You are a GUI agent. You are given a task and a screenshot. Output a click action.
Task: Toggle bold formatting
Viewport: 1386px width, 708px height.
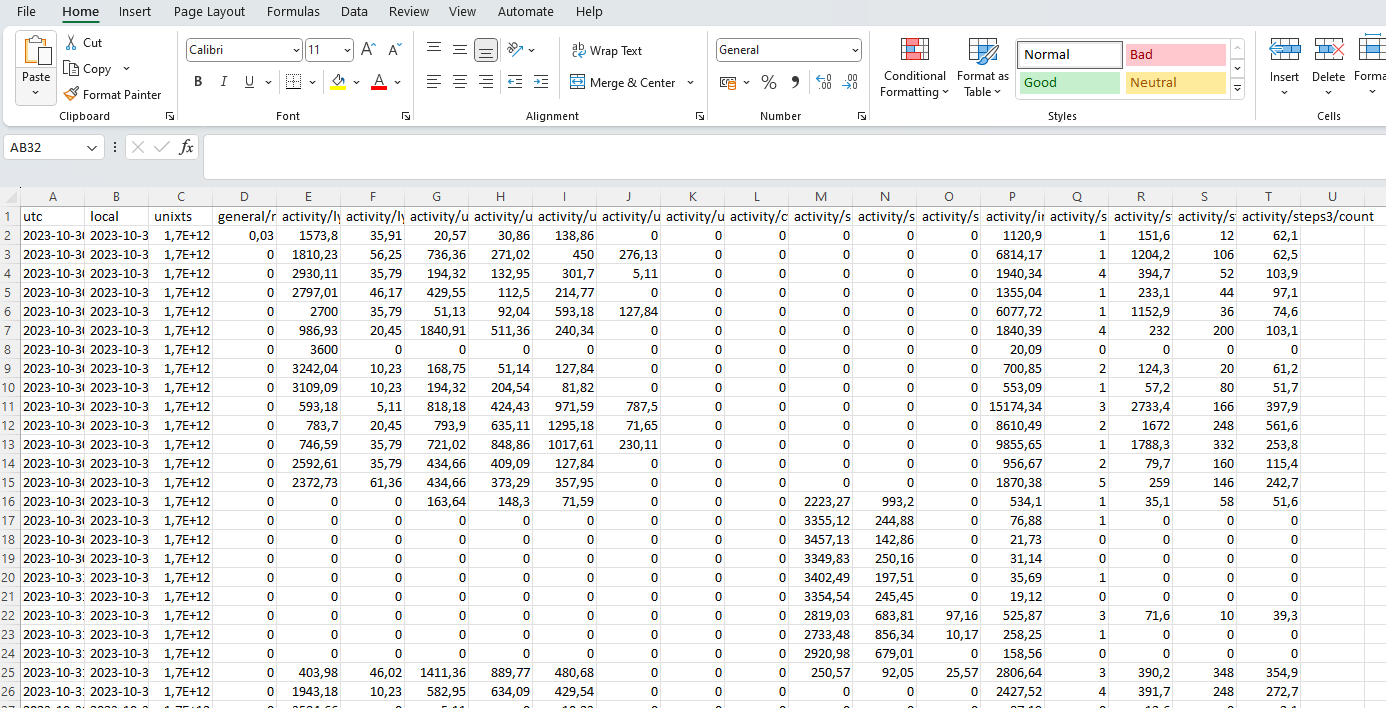point(198,81)
